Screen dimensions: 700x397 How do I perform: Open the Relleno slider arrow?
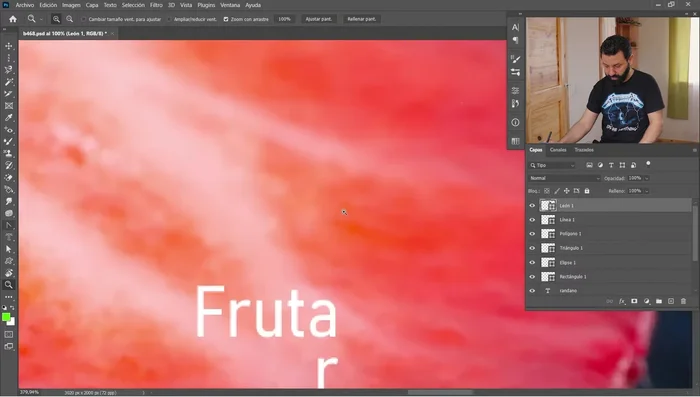click(x=646, y=191)
